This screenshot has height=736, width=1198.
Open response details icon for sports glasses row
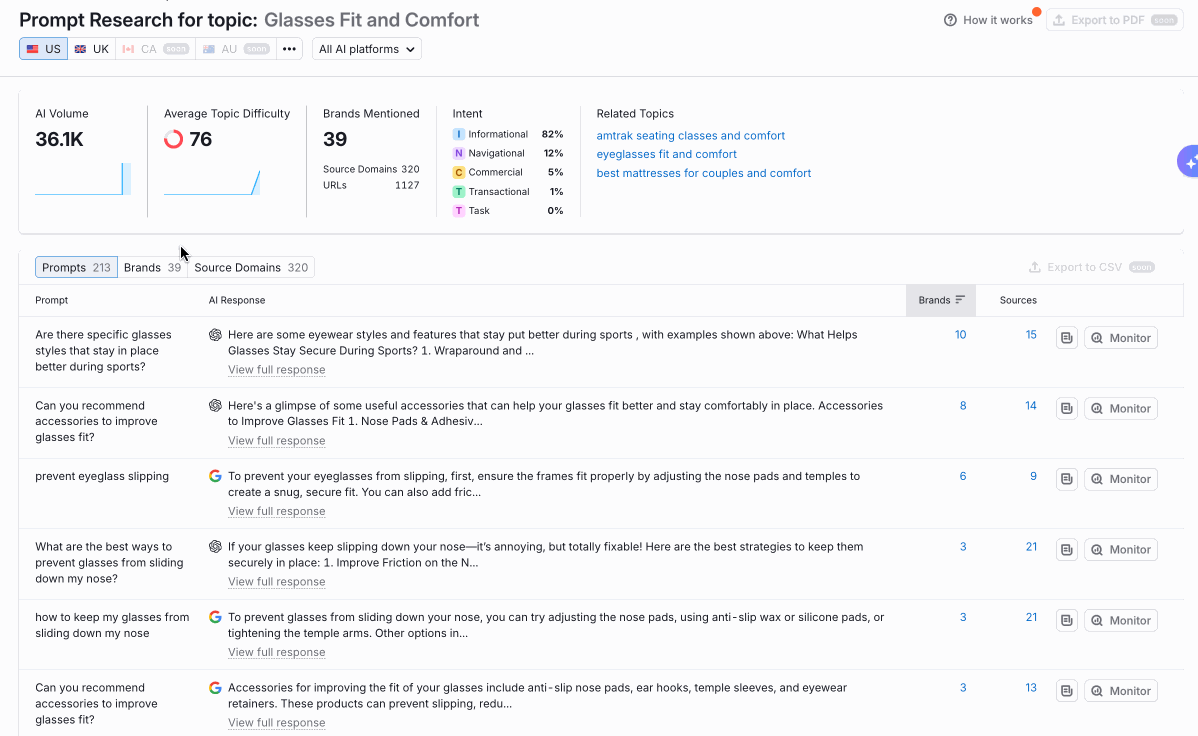(1067, 338)
